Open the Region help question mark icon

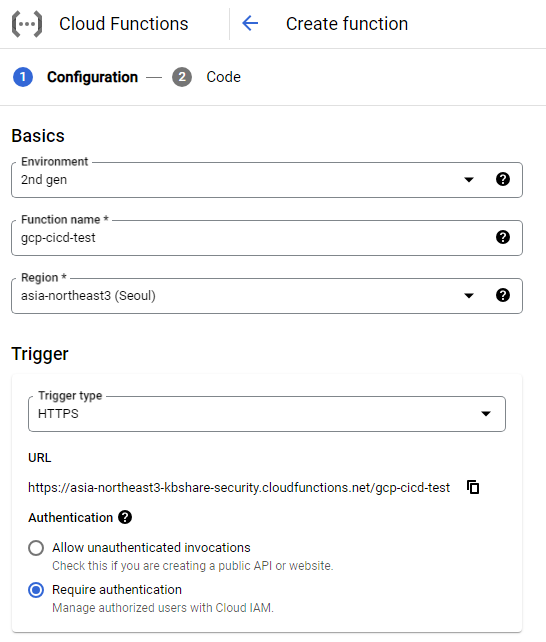click(503, 296)
